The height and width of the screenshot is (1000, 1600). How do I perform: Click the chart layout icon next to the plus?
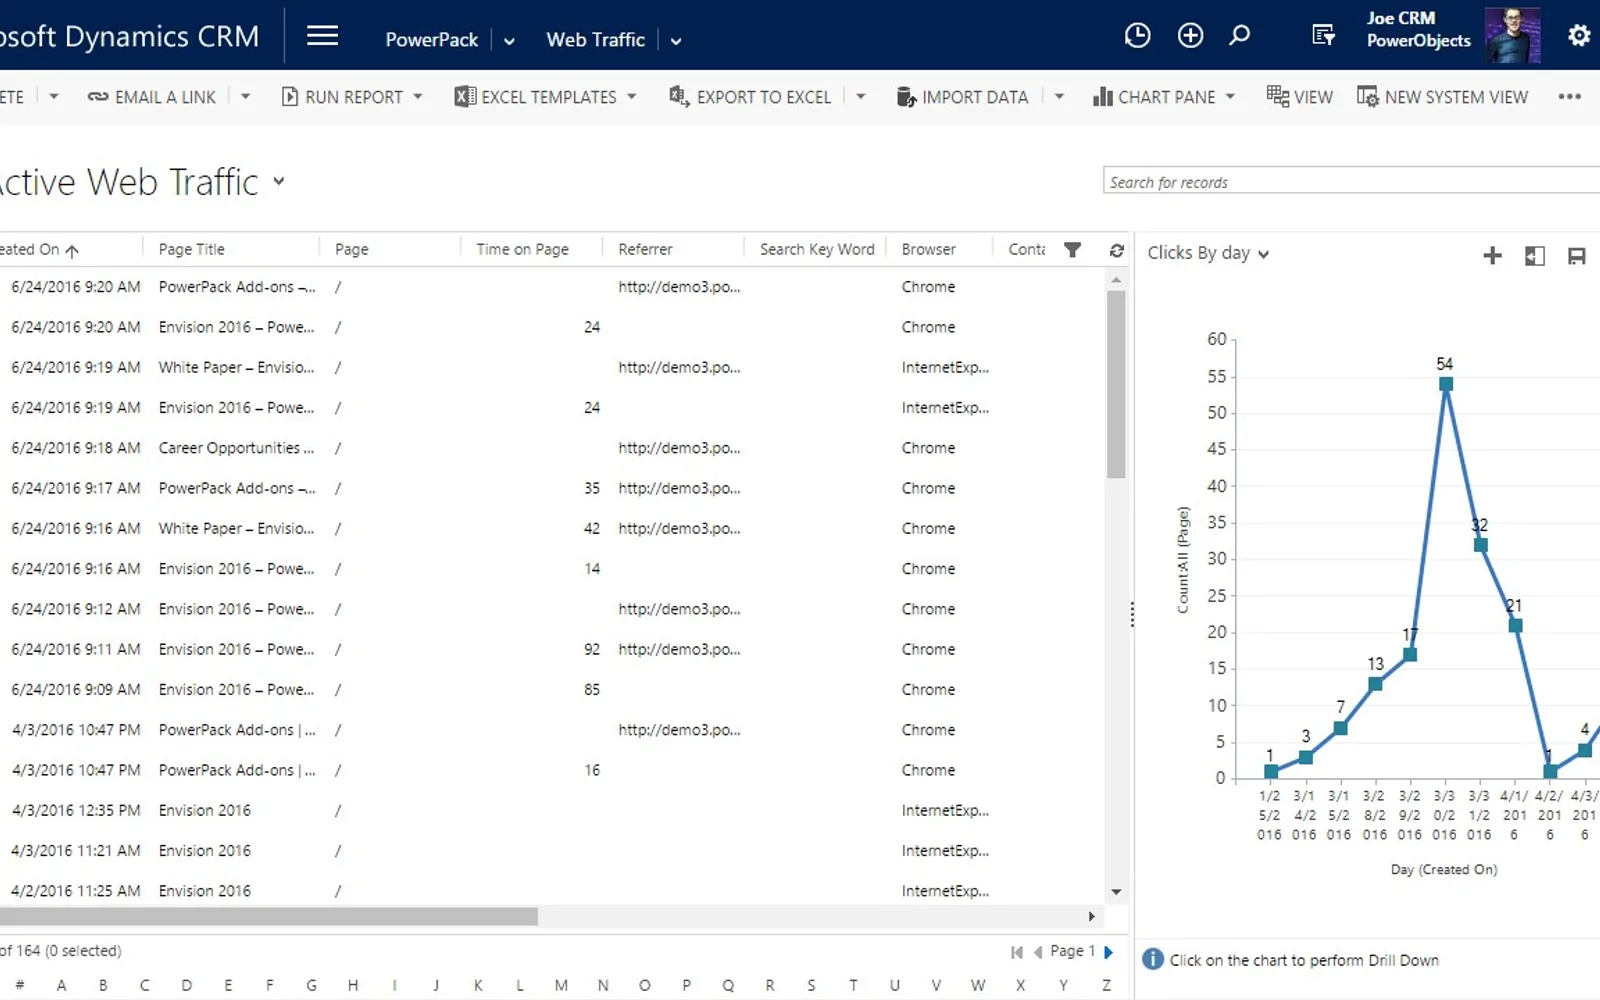(1535, 256)
